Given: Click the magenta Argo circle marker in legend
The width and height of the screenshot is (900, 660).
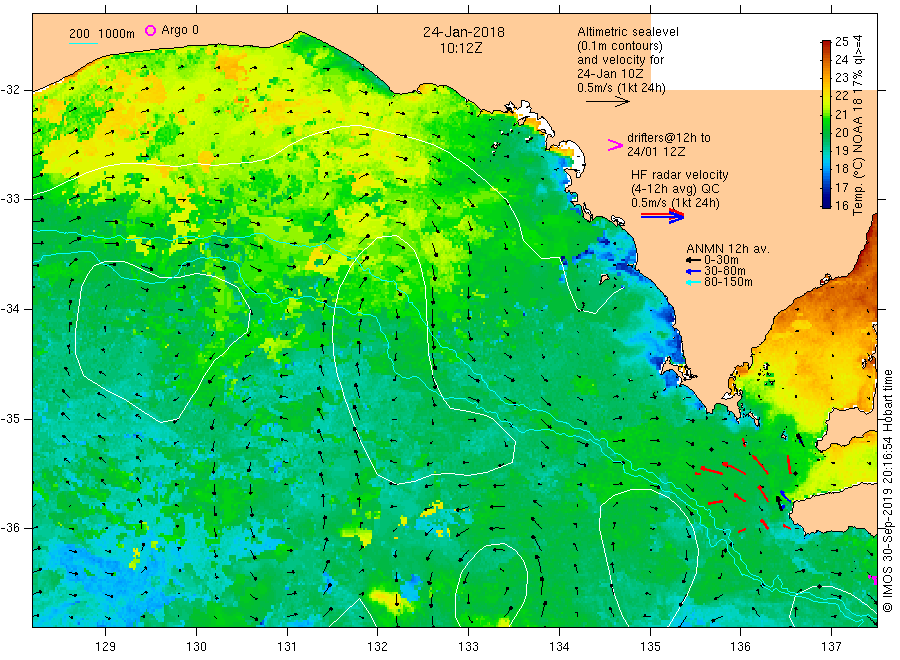Looking at the screenshot, I should point(150,30).
